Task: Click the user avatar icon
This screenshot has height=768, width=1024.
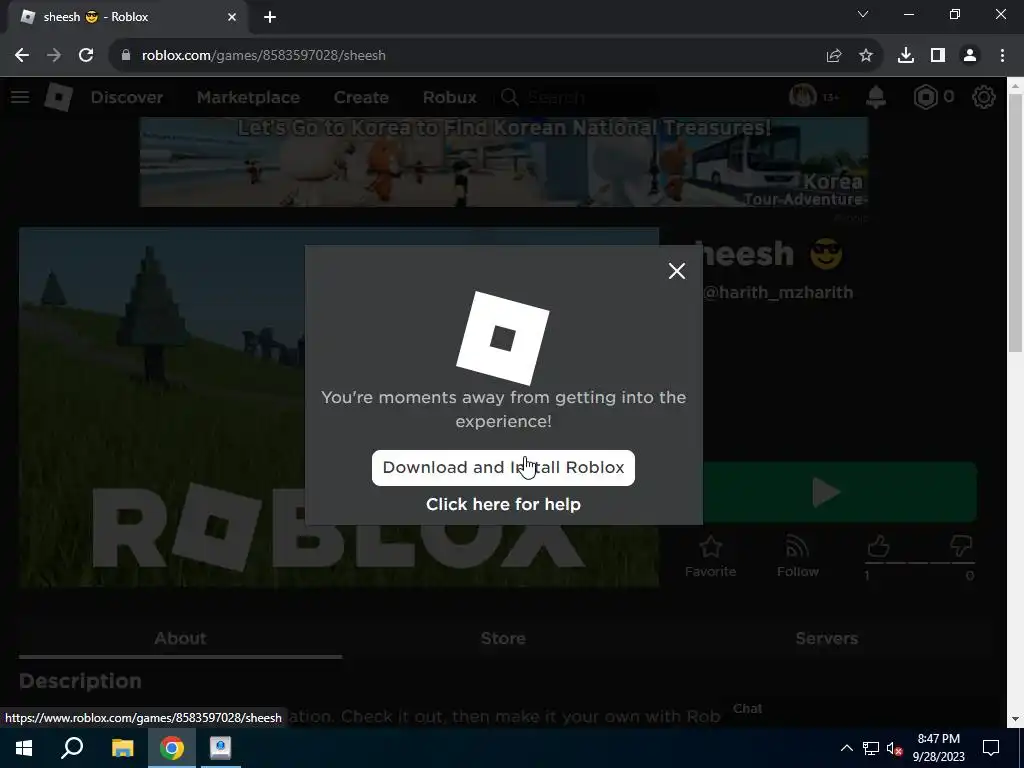Action: pos(803,97)
